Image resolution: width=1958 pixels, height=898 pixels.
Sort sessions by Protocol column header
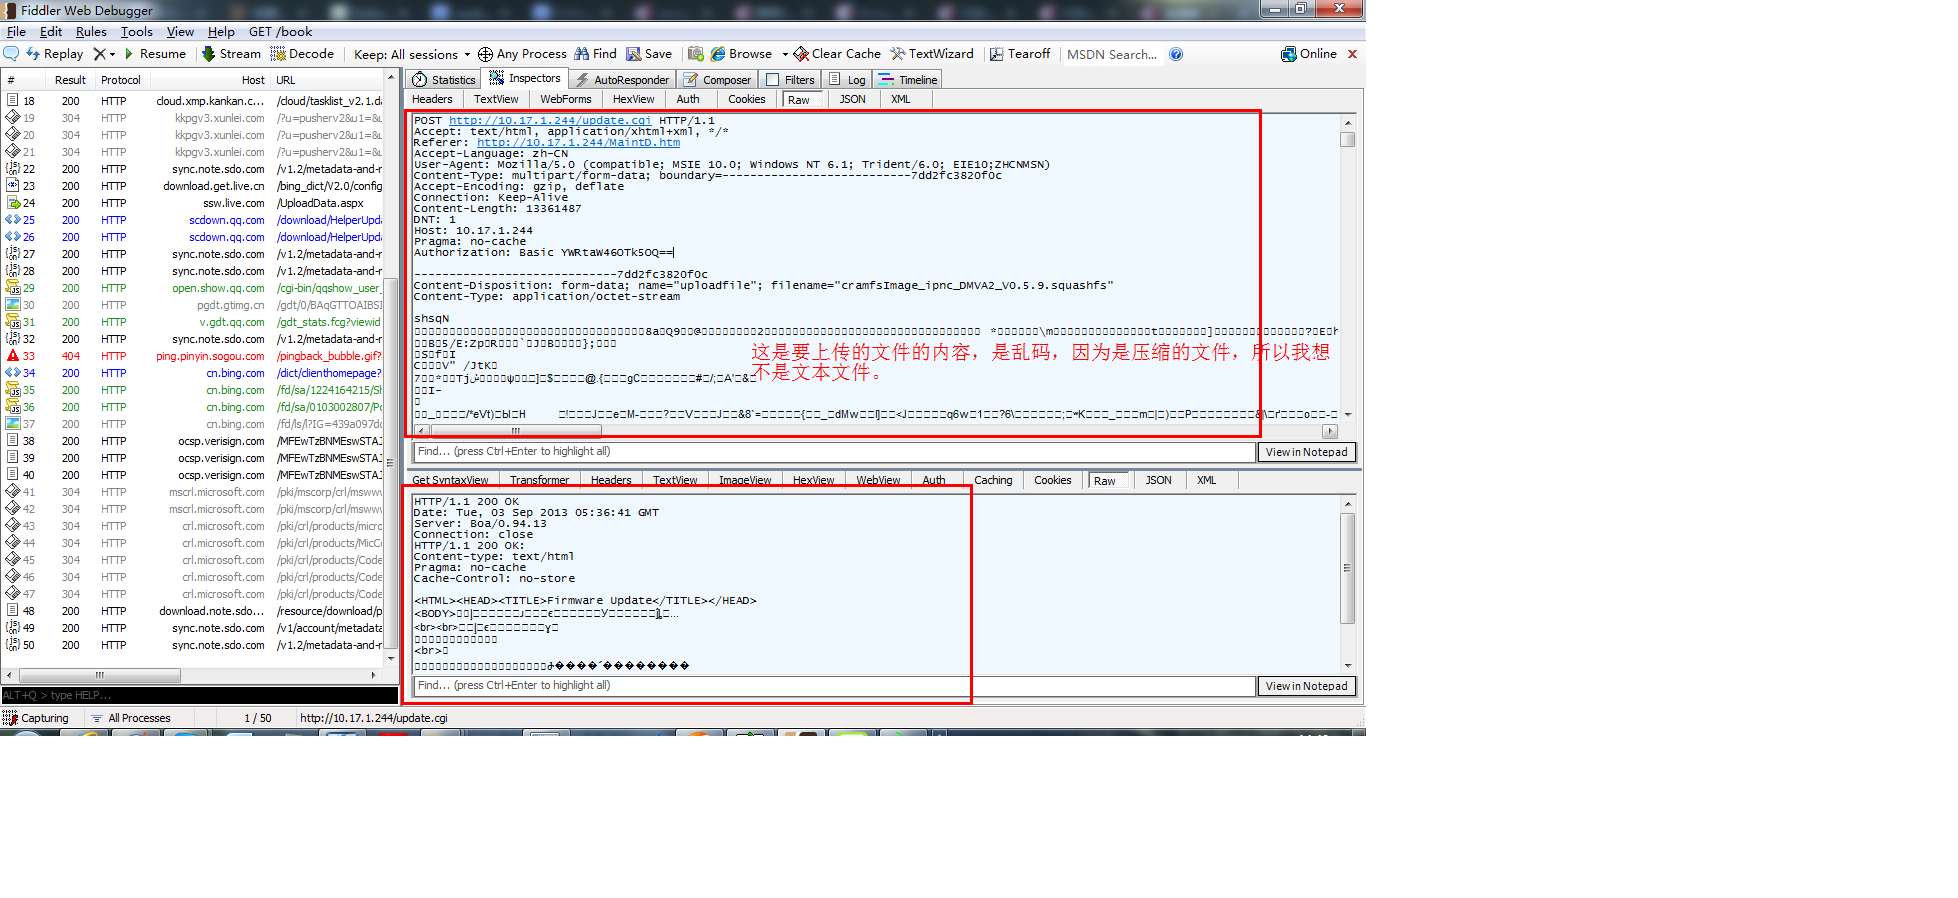[121, 80]
